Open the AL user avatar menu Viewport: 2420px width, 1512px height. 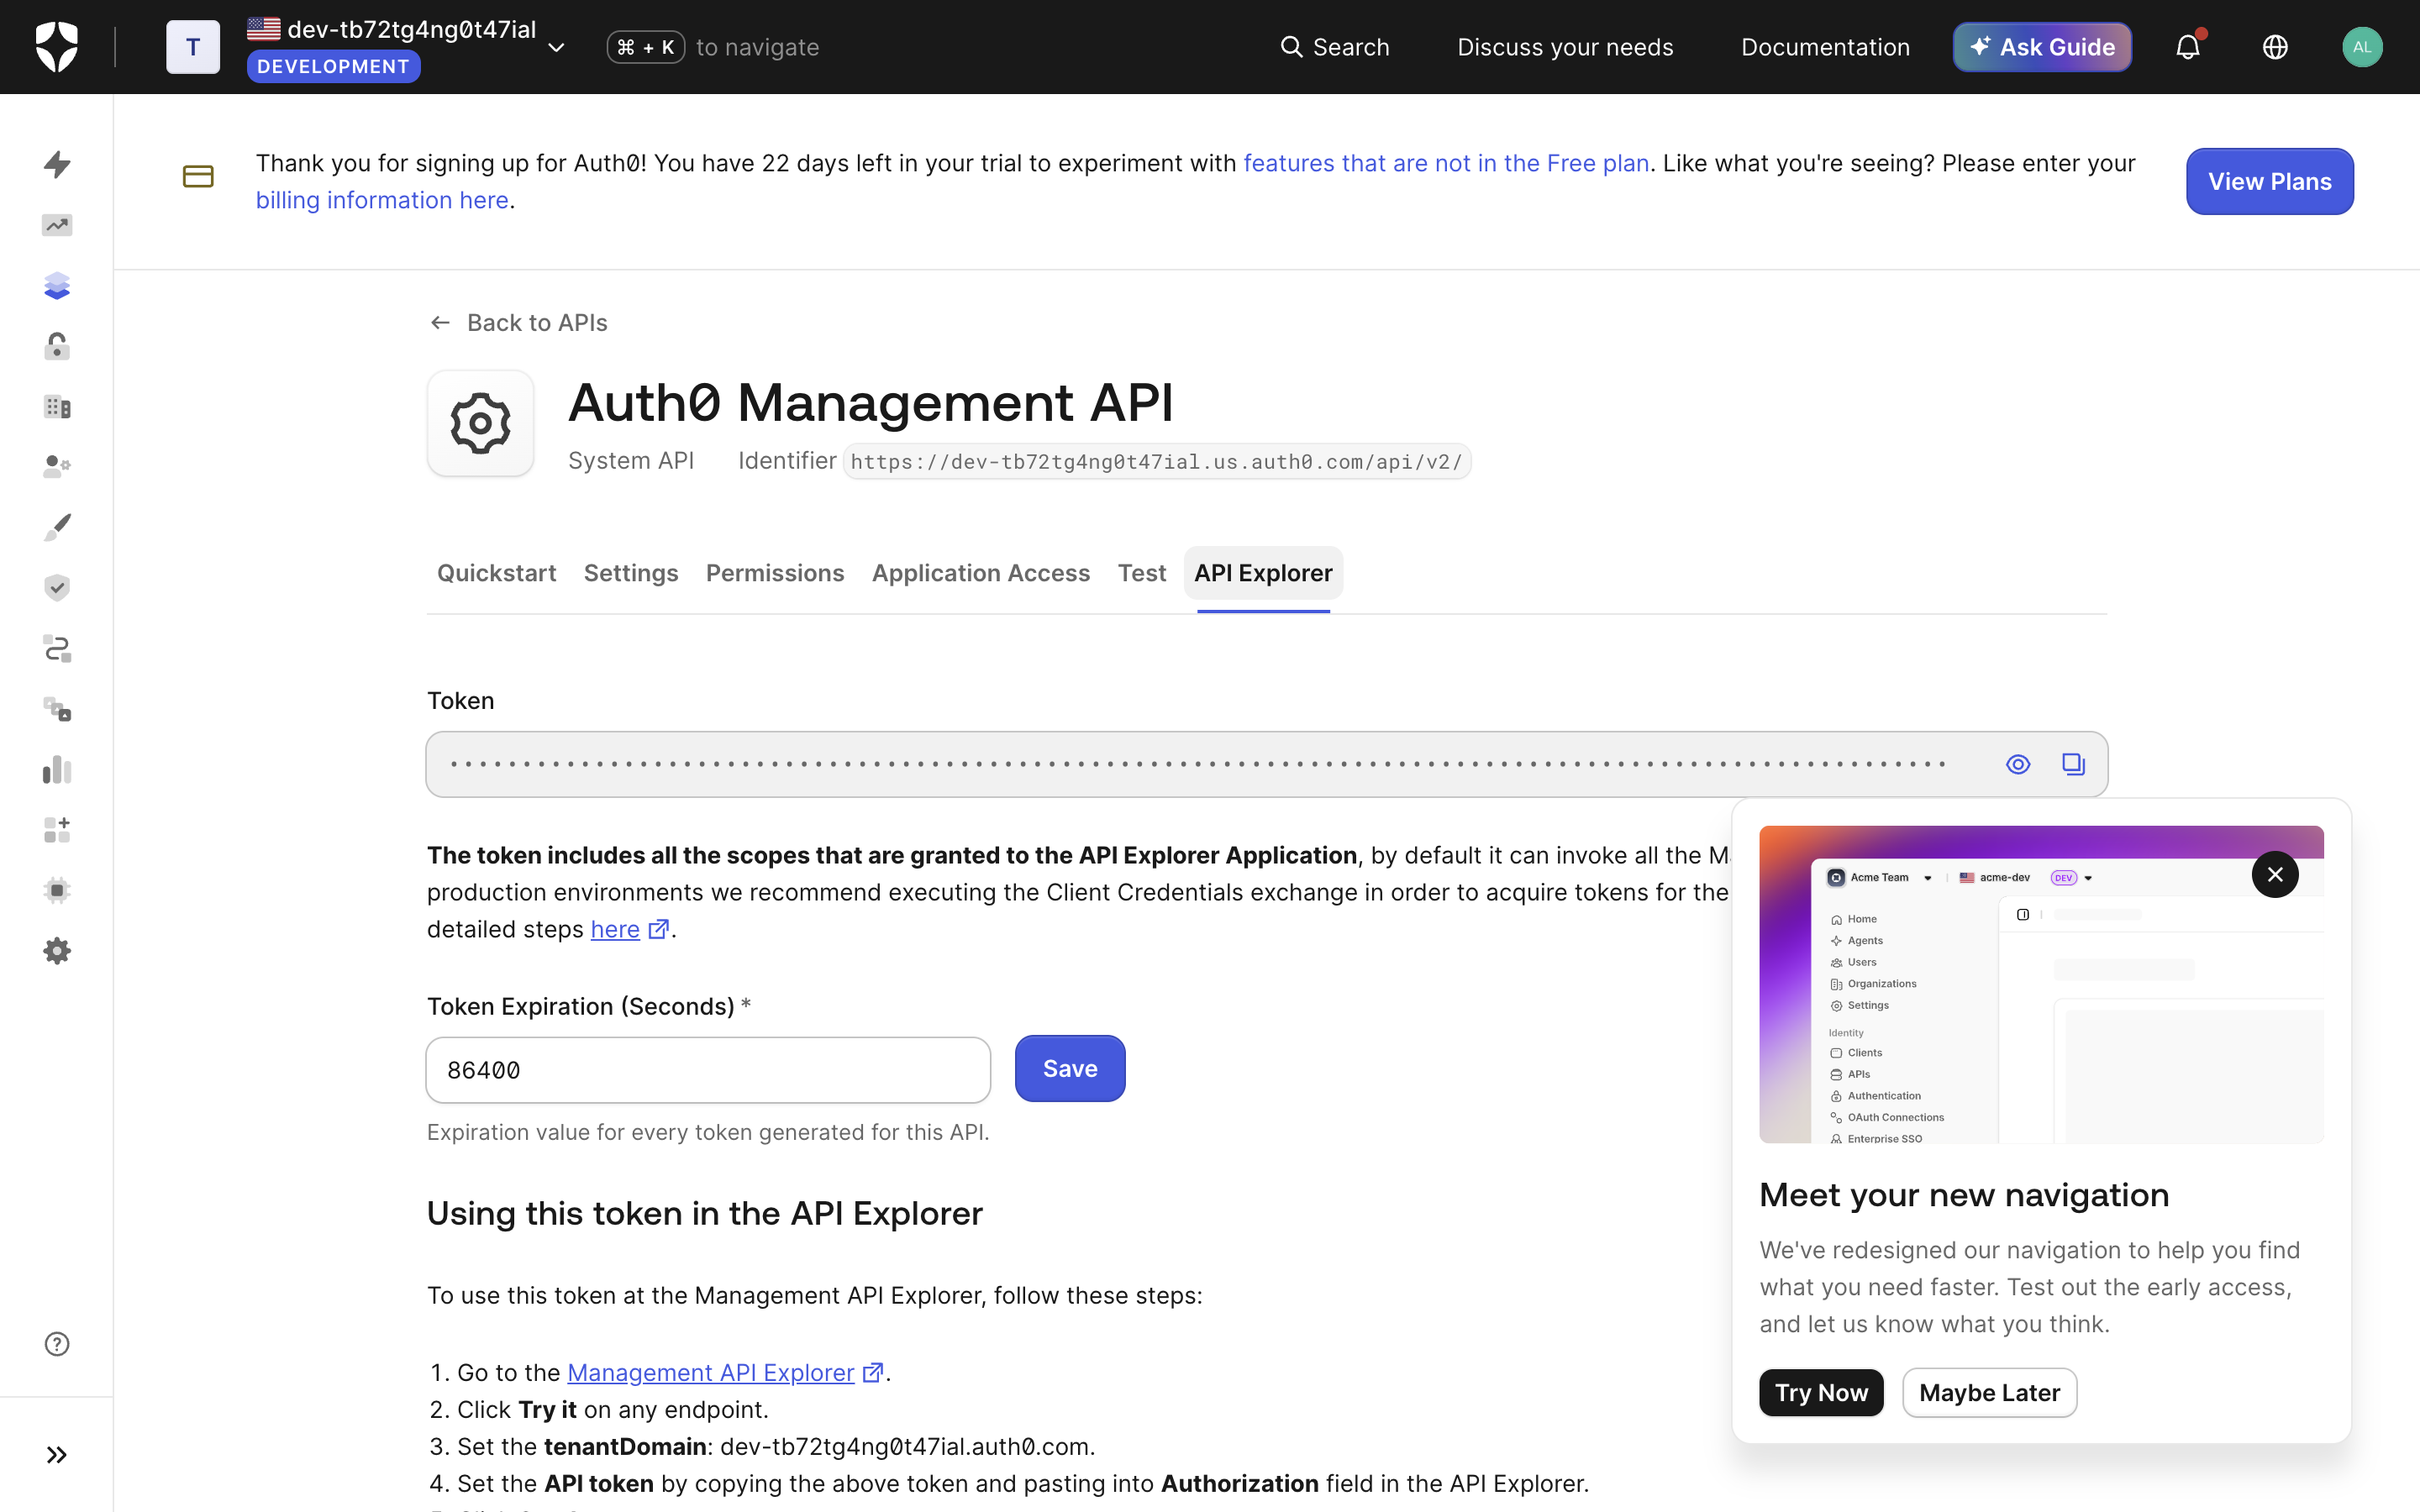pos(2362,47)
